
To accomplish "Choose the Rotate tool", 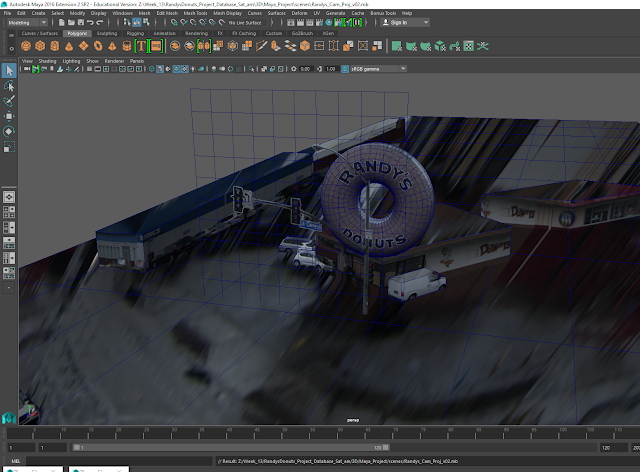I will (x=9, y=131).
